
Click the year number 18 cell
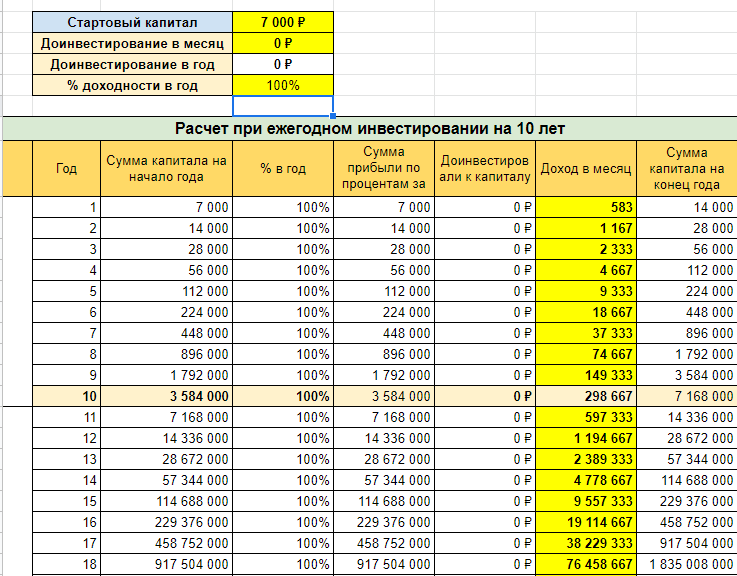[66, 564]
